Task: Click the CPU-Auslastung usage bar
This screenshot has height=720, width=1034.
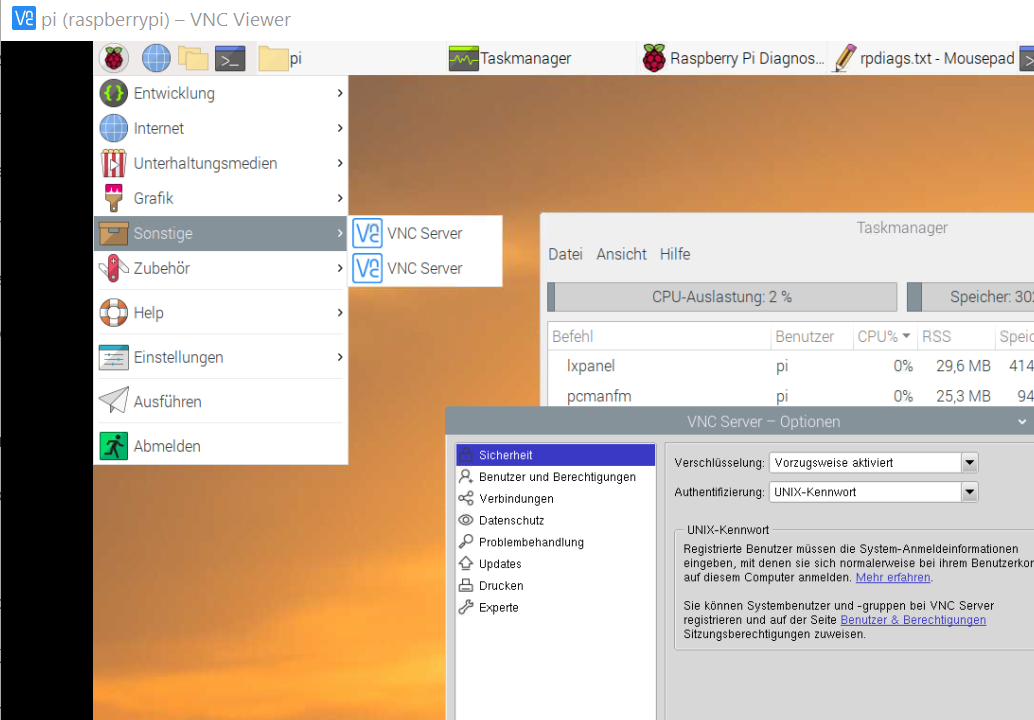Action: pyautogui.click(x=722, y=297)
